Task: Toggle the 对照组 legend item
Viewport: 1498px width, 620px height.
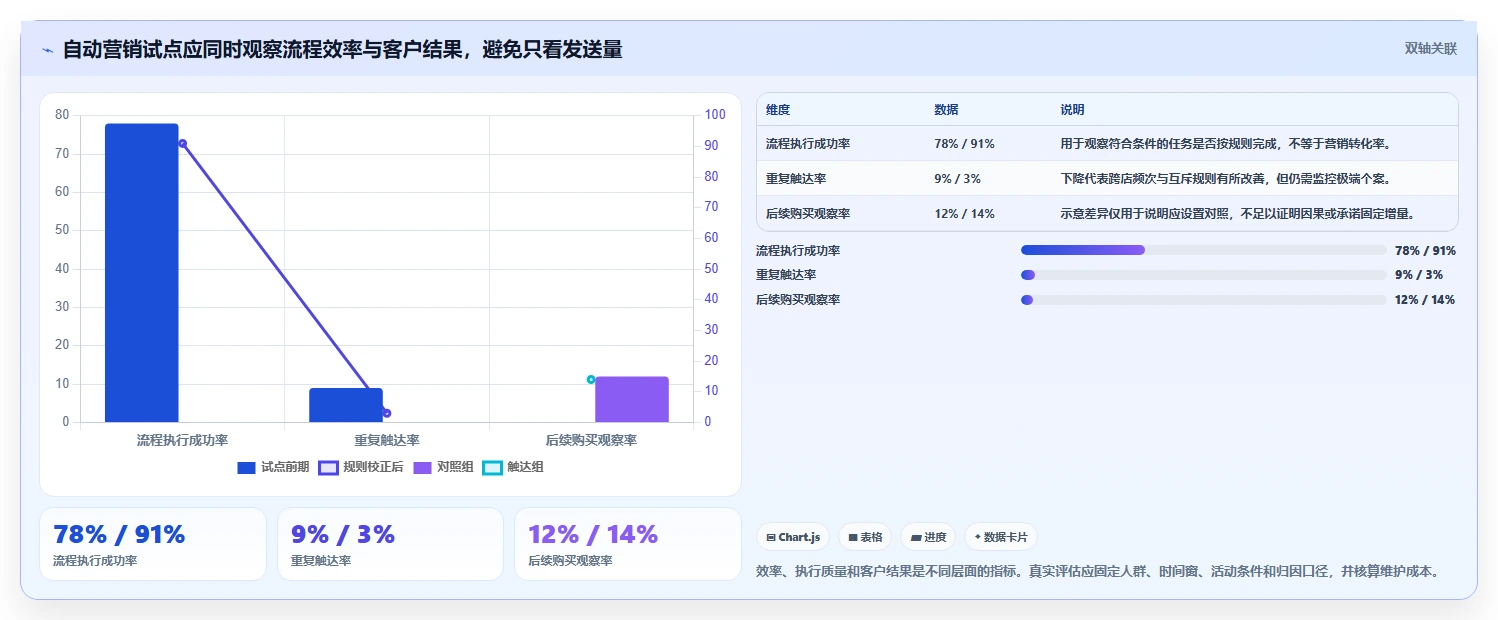Action: tap(443, 467)
